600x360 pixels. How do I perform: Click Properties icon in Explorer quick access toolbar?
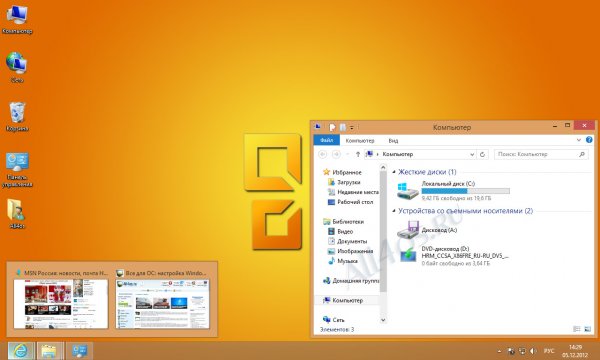(x=332, y=127)
